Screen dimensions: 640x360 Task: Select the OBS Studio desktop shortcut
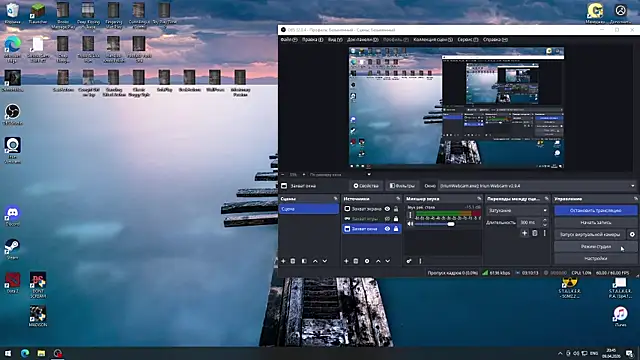[13, 114]
